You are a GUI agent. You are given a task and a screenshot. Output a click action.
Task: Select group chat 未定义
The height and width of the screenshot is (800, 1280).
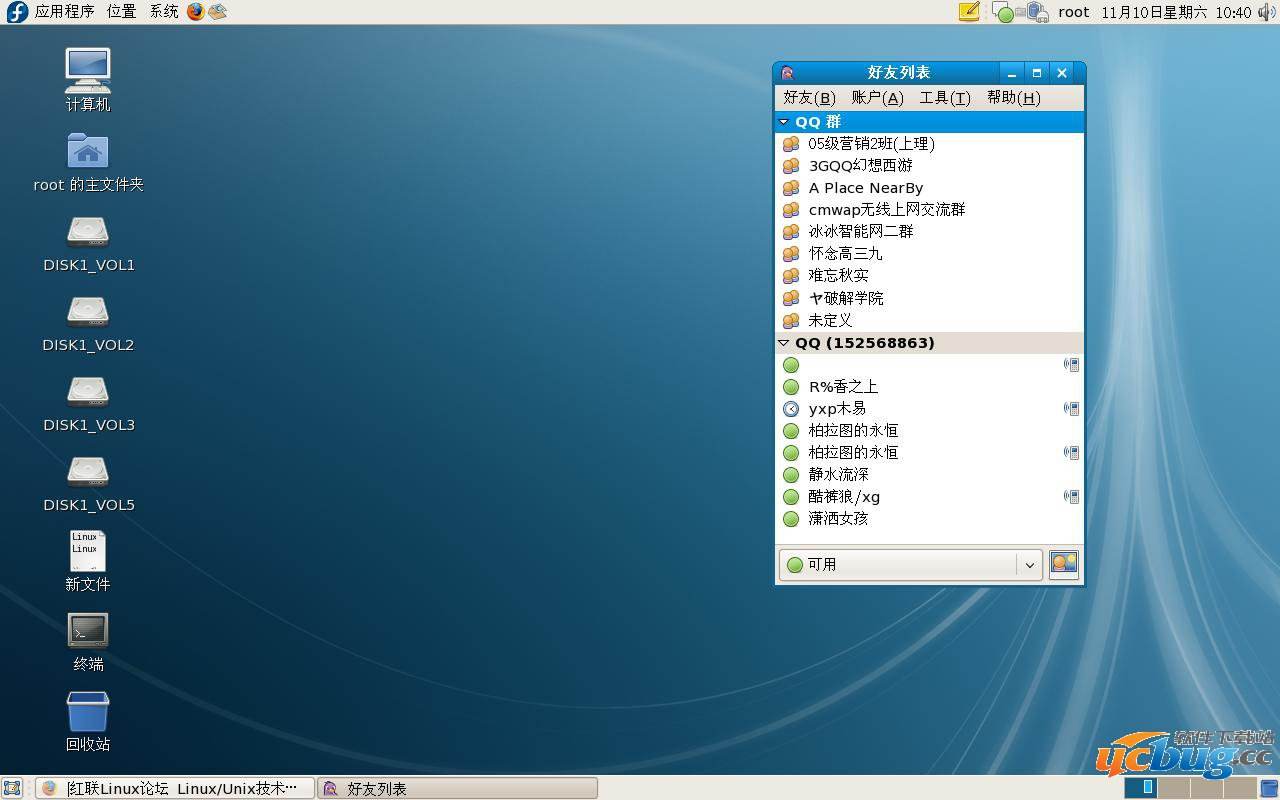tap(929, 320)
